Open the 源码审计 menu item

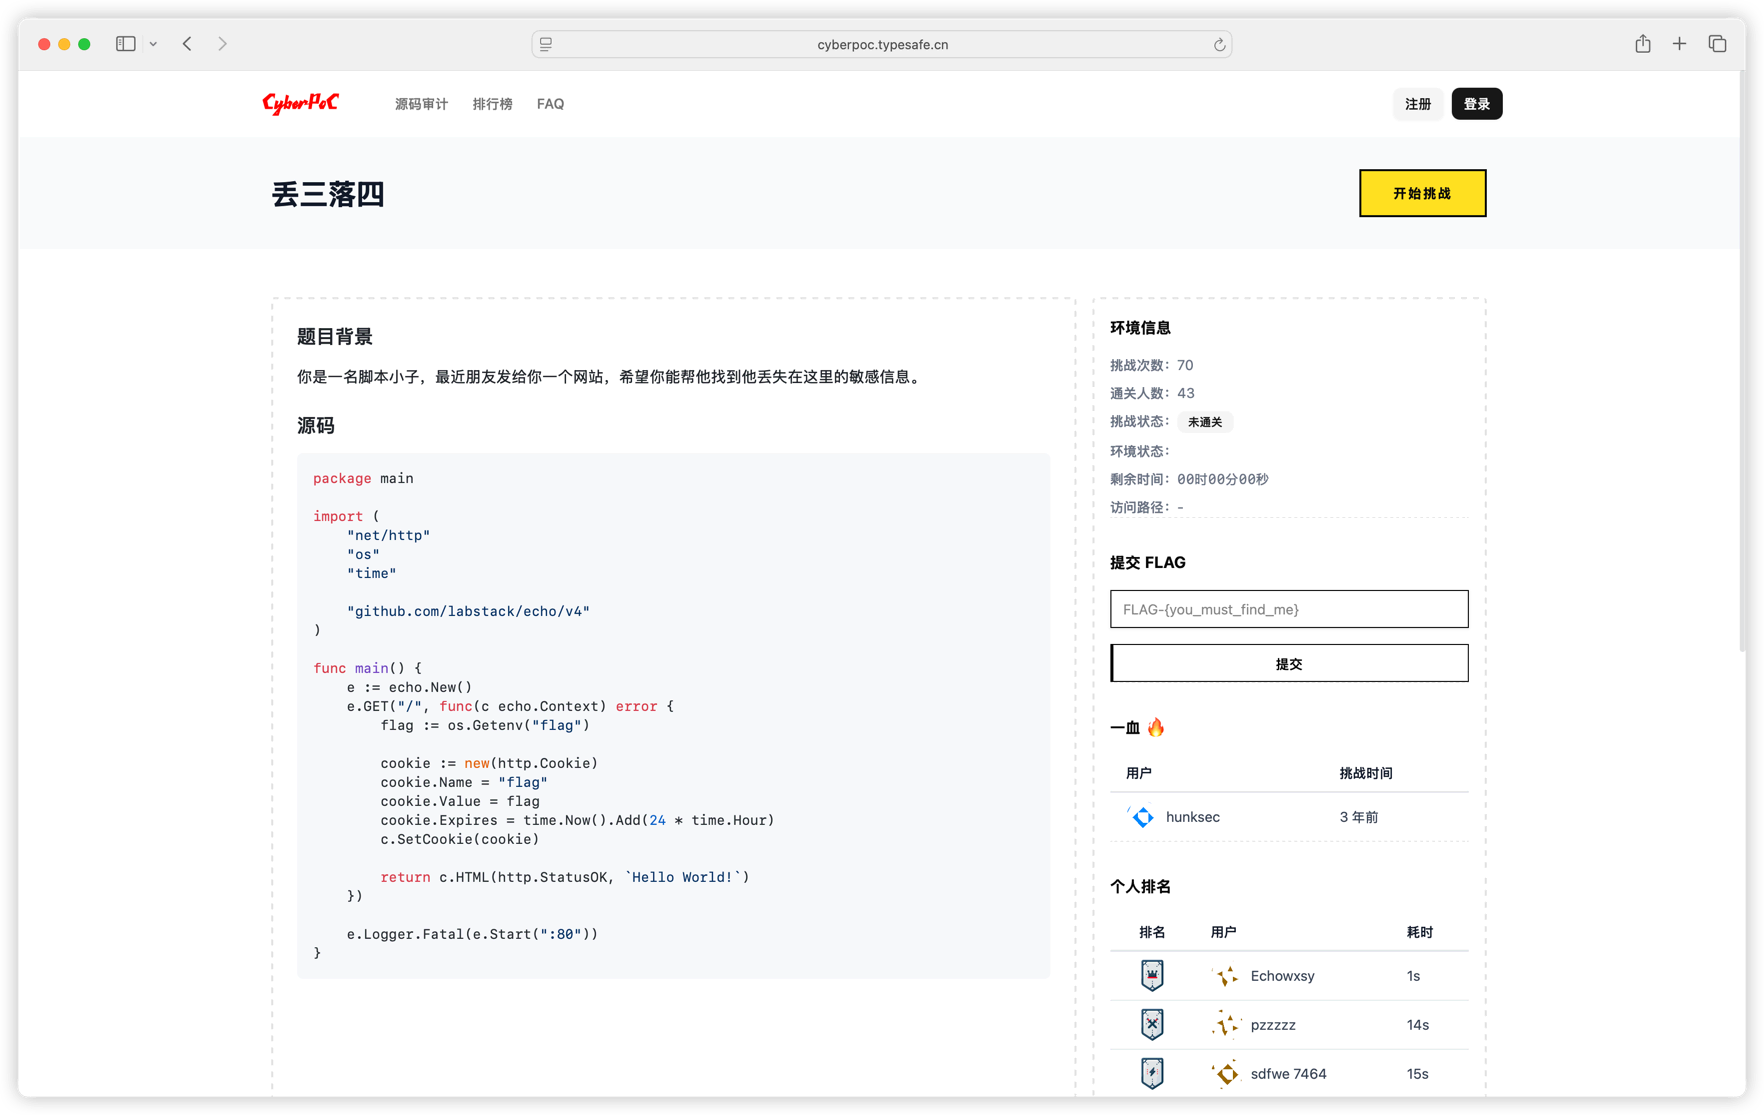421,104
